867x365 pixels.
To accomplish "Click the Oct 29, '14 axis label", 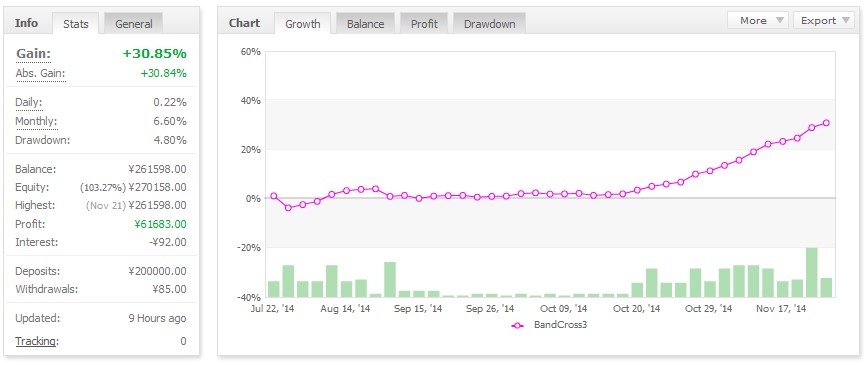I will click(709, 309).
